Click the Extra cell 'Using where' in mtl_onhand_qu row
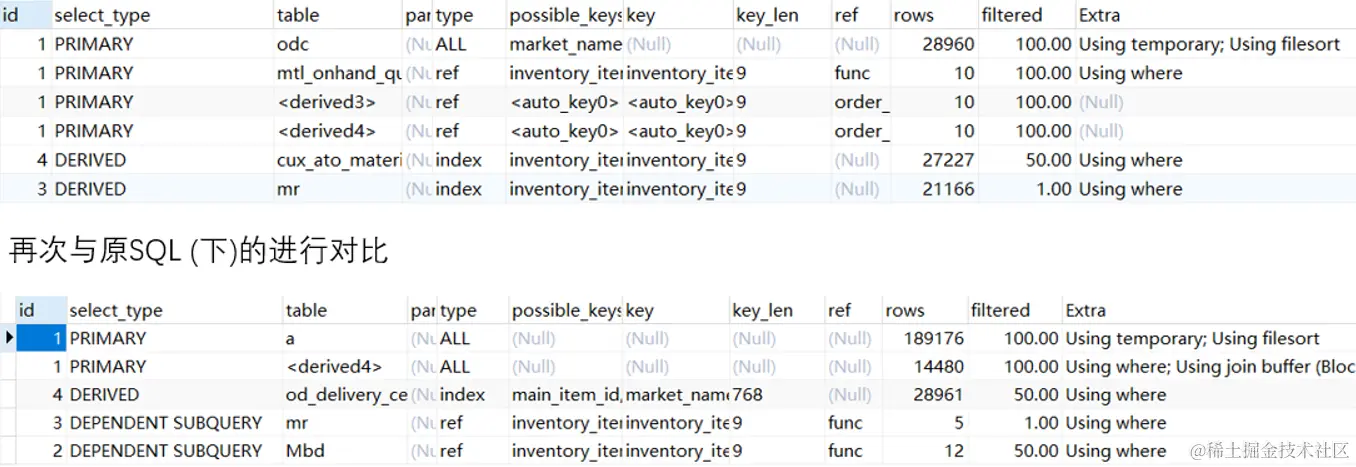 [1130, 73]
